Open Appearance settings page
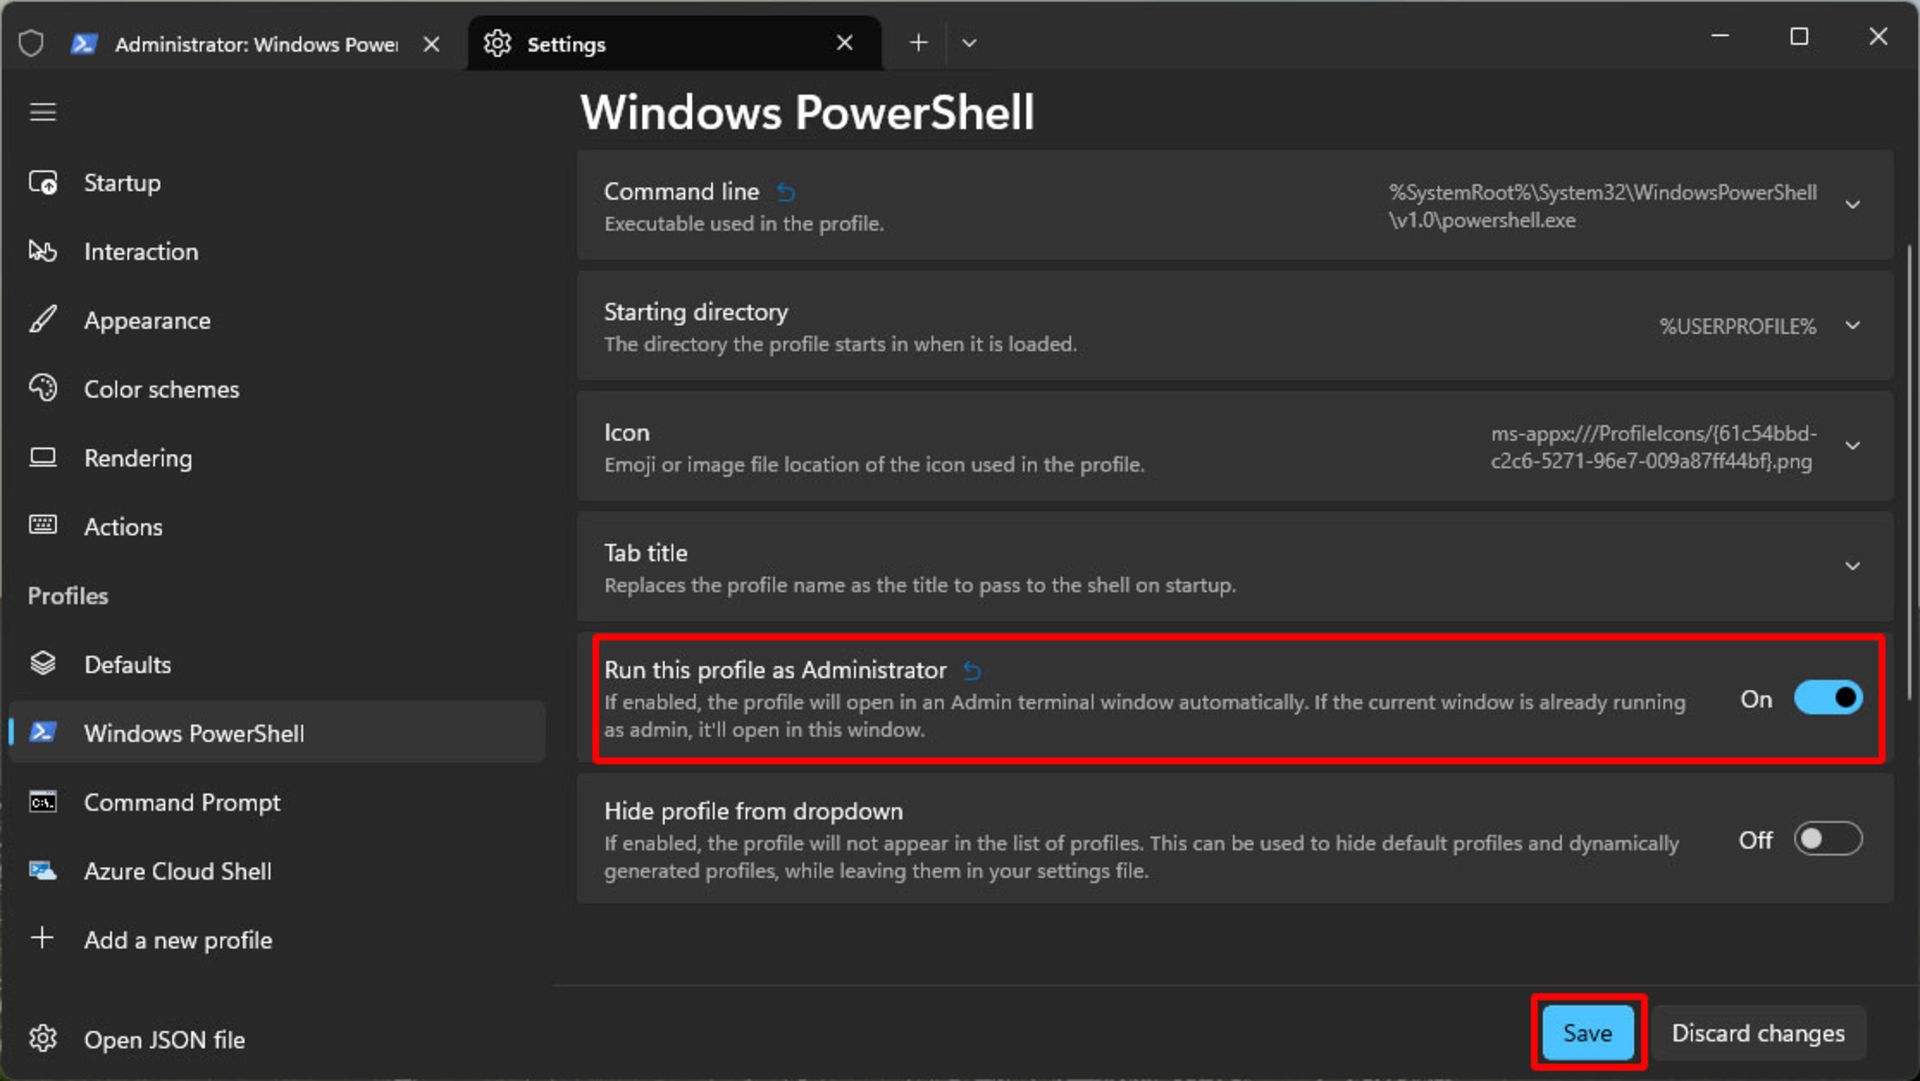The width and height of the screenshot is (1920, 1081). [277, 320]
